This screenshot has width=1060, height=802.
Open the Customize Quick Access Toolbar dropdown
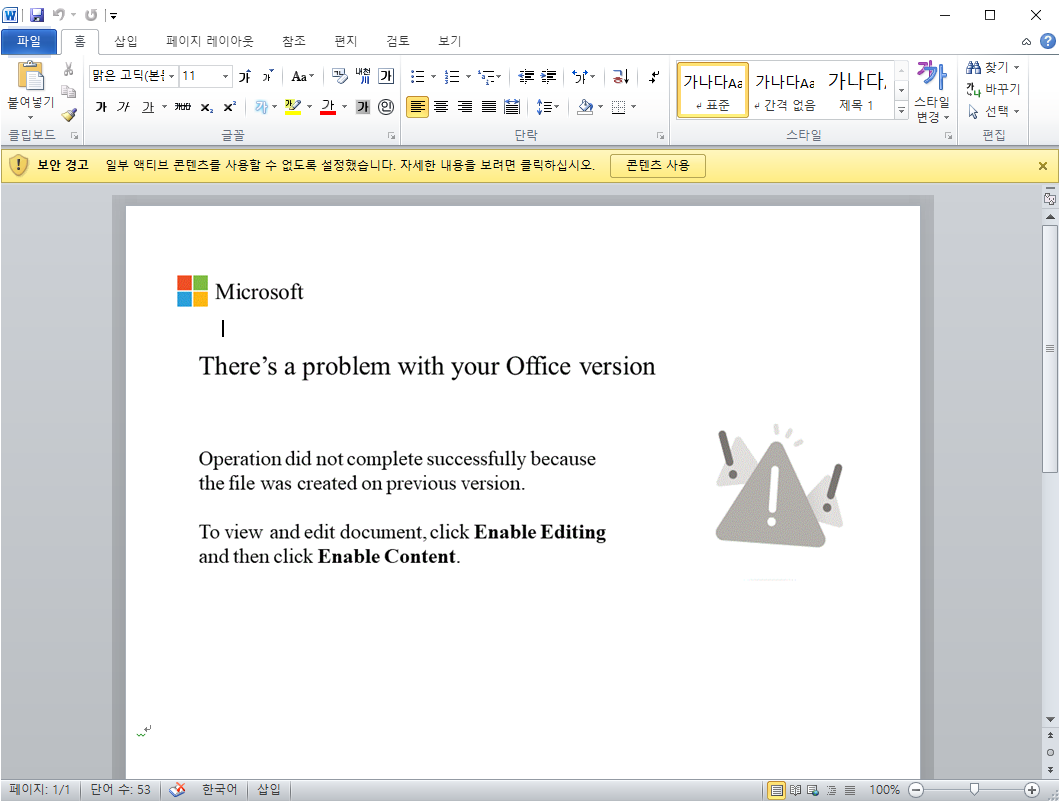114,15
